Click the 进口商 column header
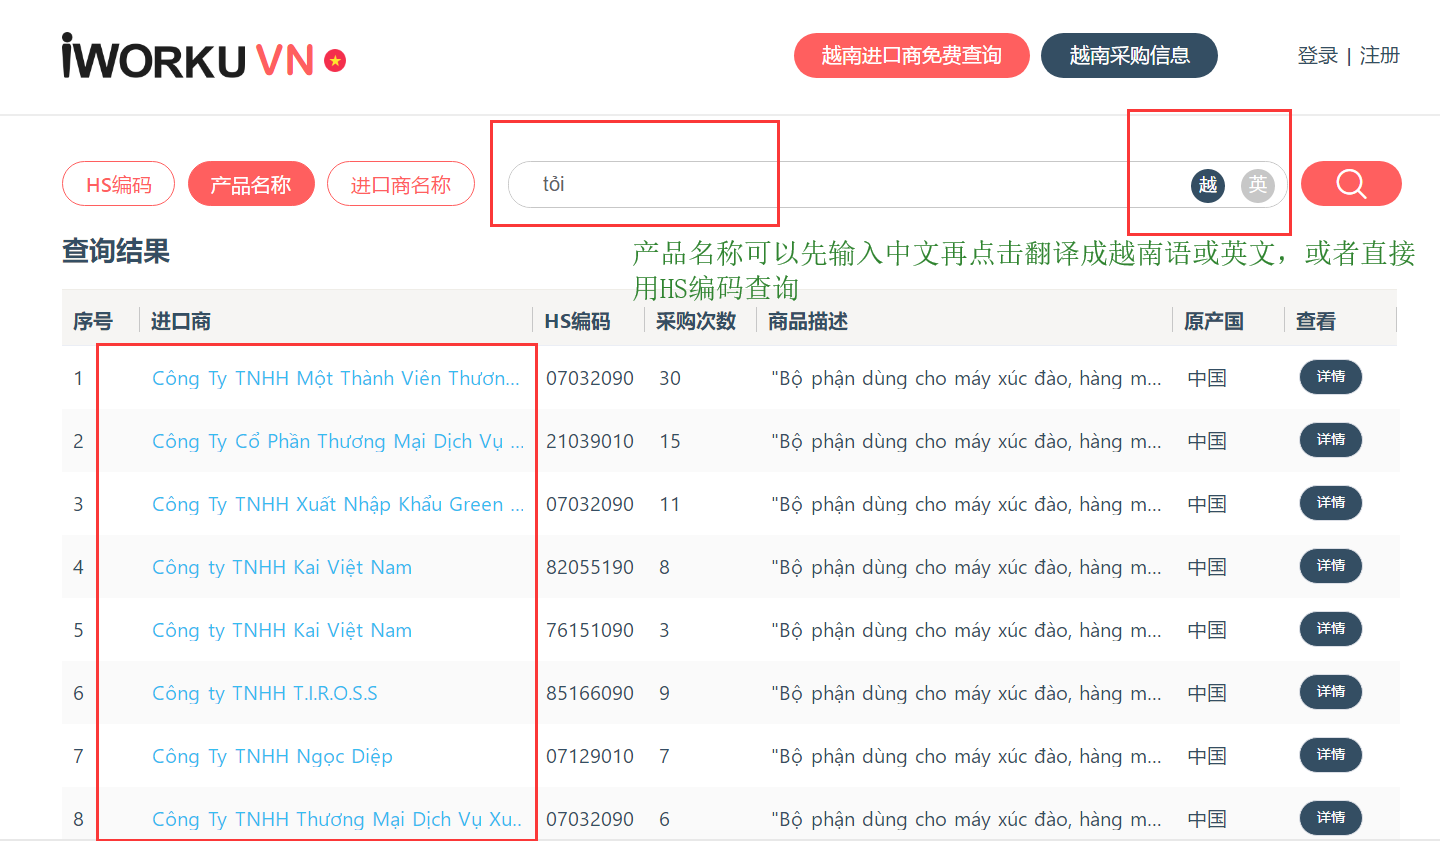 pos(181,321)
